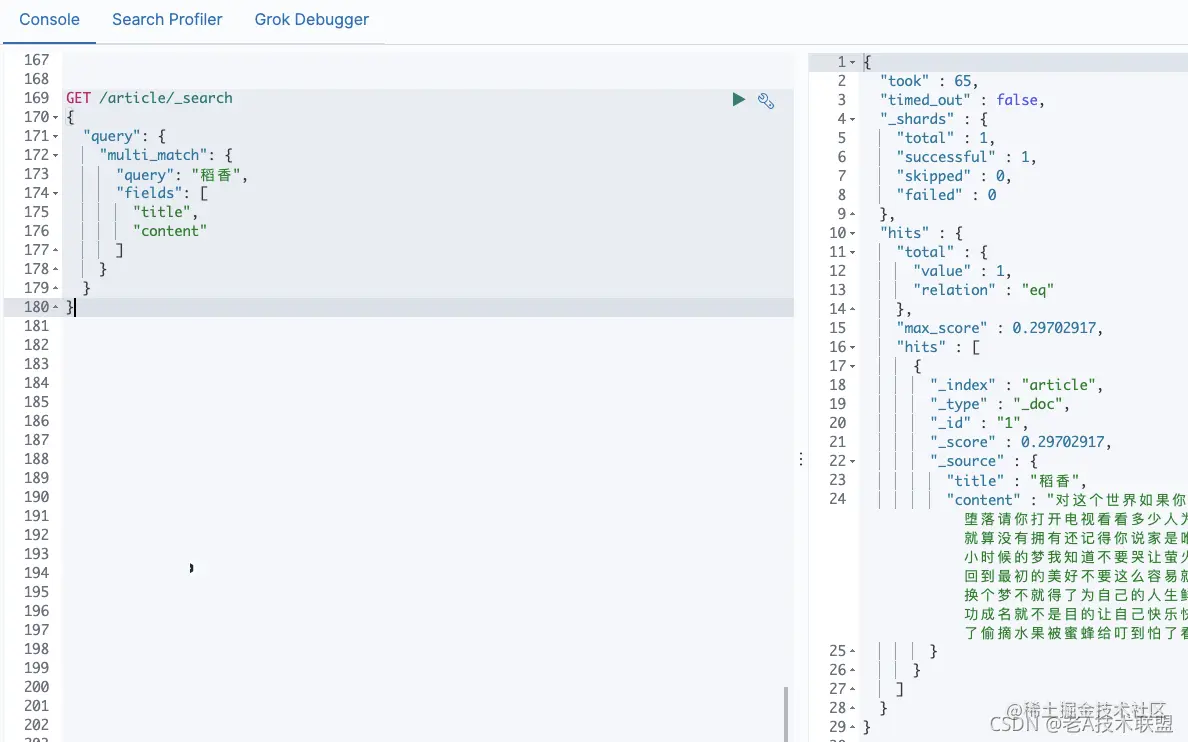1188x742 pixels.
Task: Collapse the fold arrow at line 170
Action: point(55,117)
